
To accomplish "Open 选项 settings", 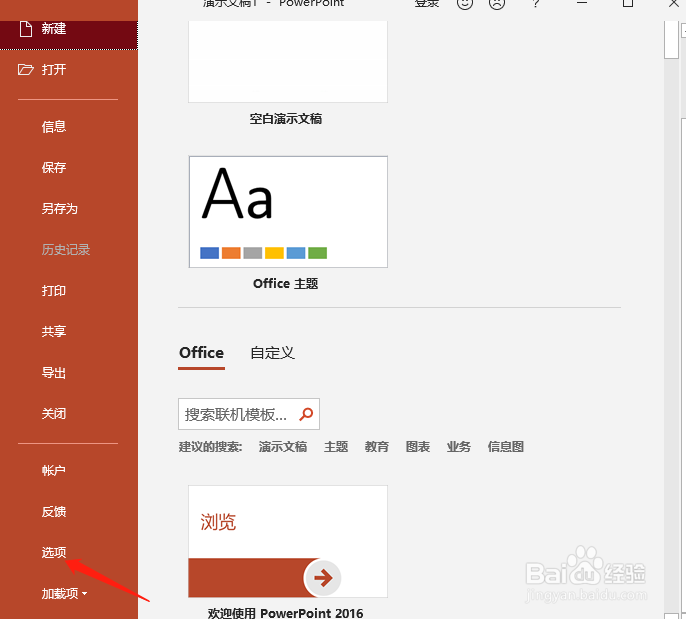I will coord(54,553).
